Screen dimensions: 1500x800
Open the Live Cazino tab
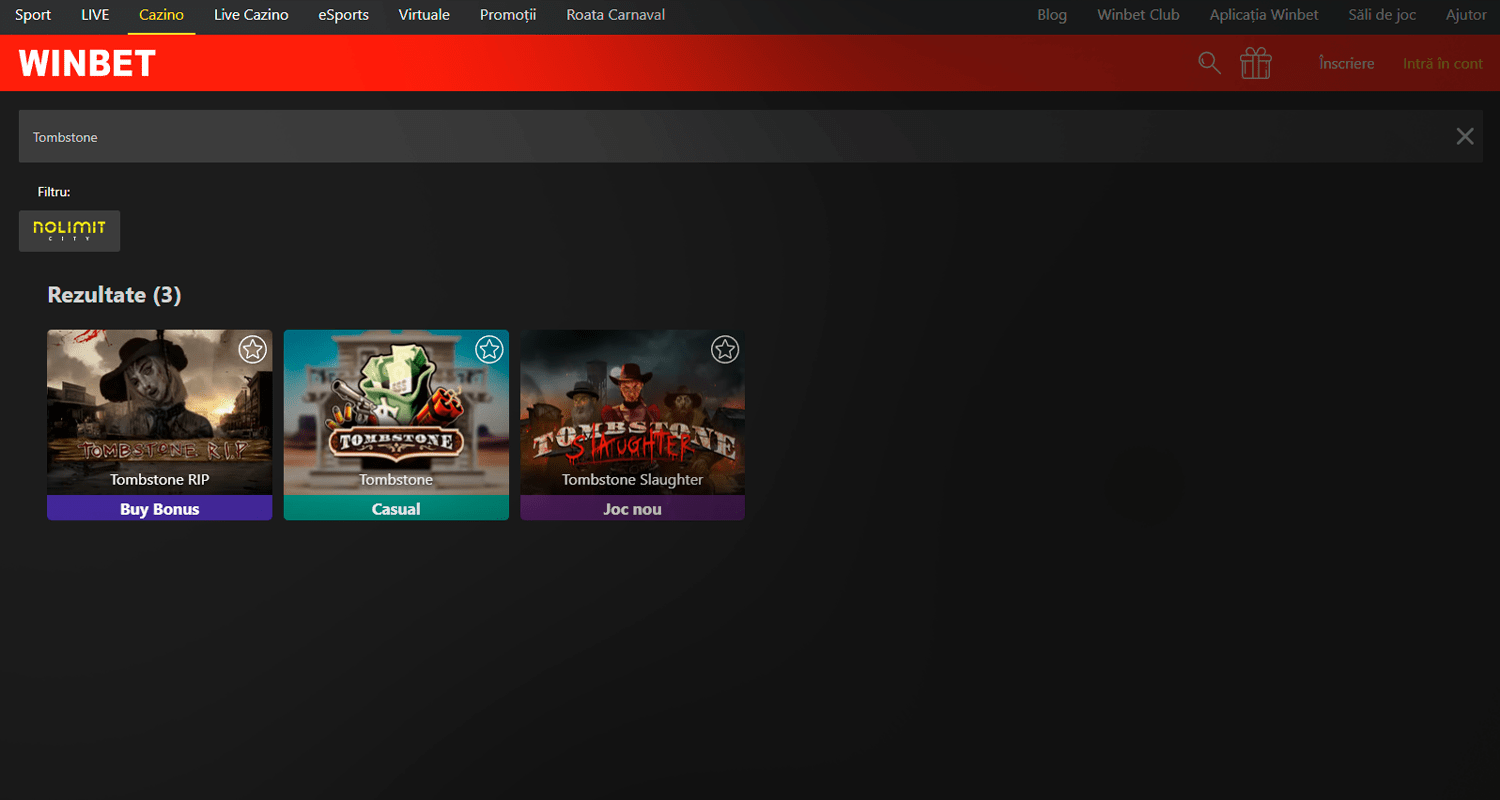coord(251,15)
